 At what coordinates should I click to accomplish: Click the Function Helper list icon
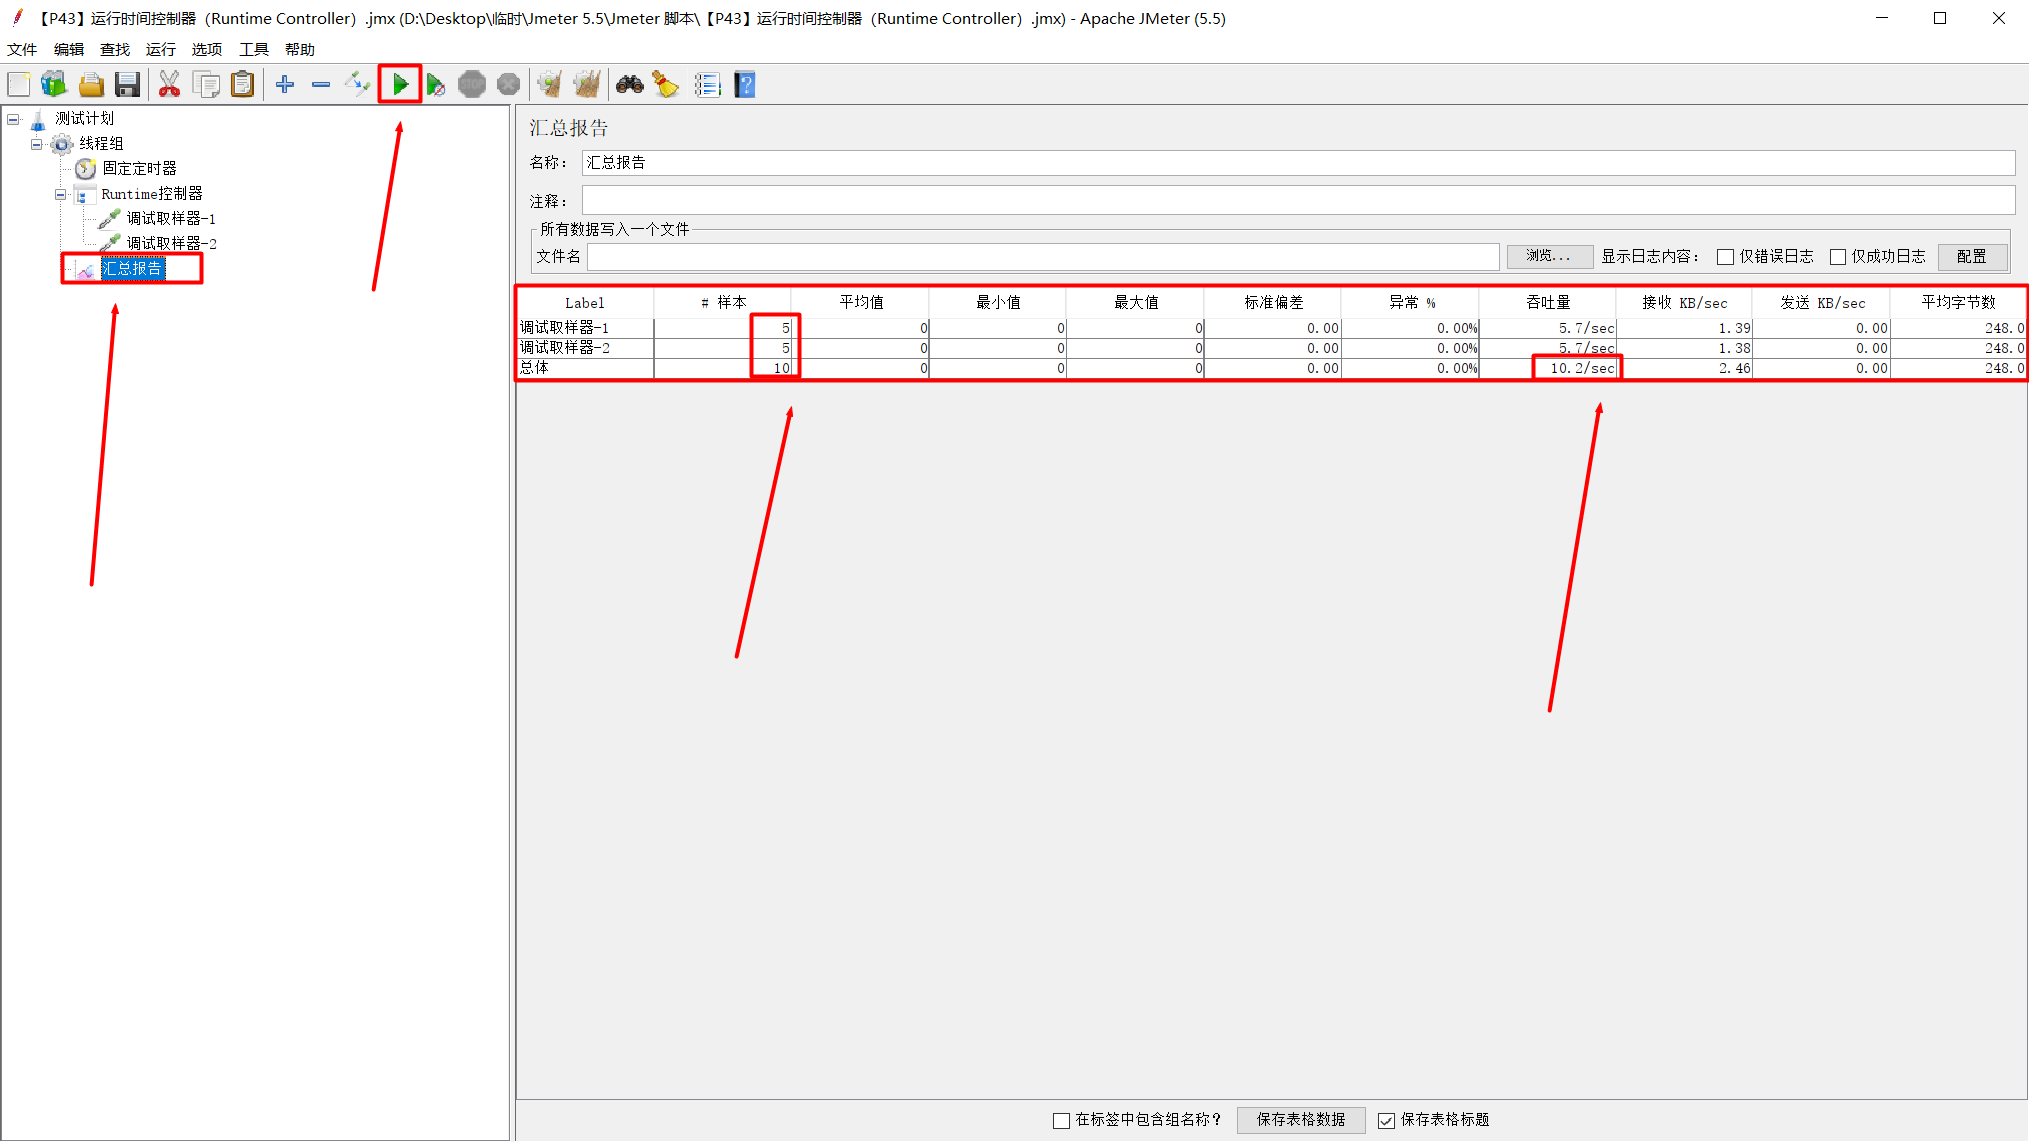pyautogui.click(x=707, y=85)
